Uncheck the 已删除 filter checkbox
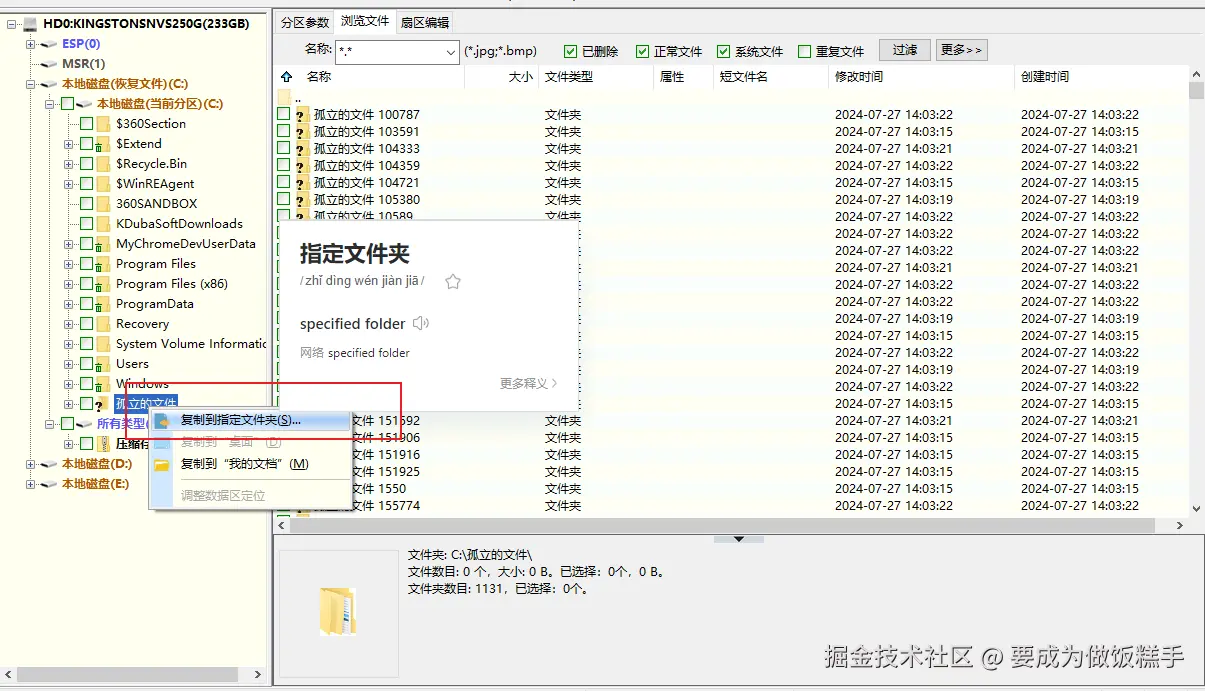Viewport: 1205px width, 691px height. pyautogui.click(x=568, y=50)
